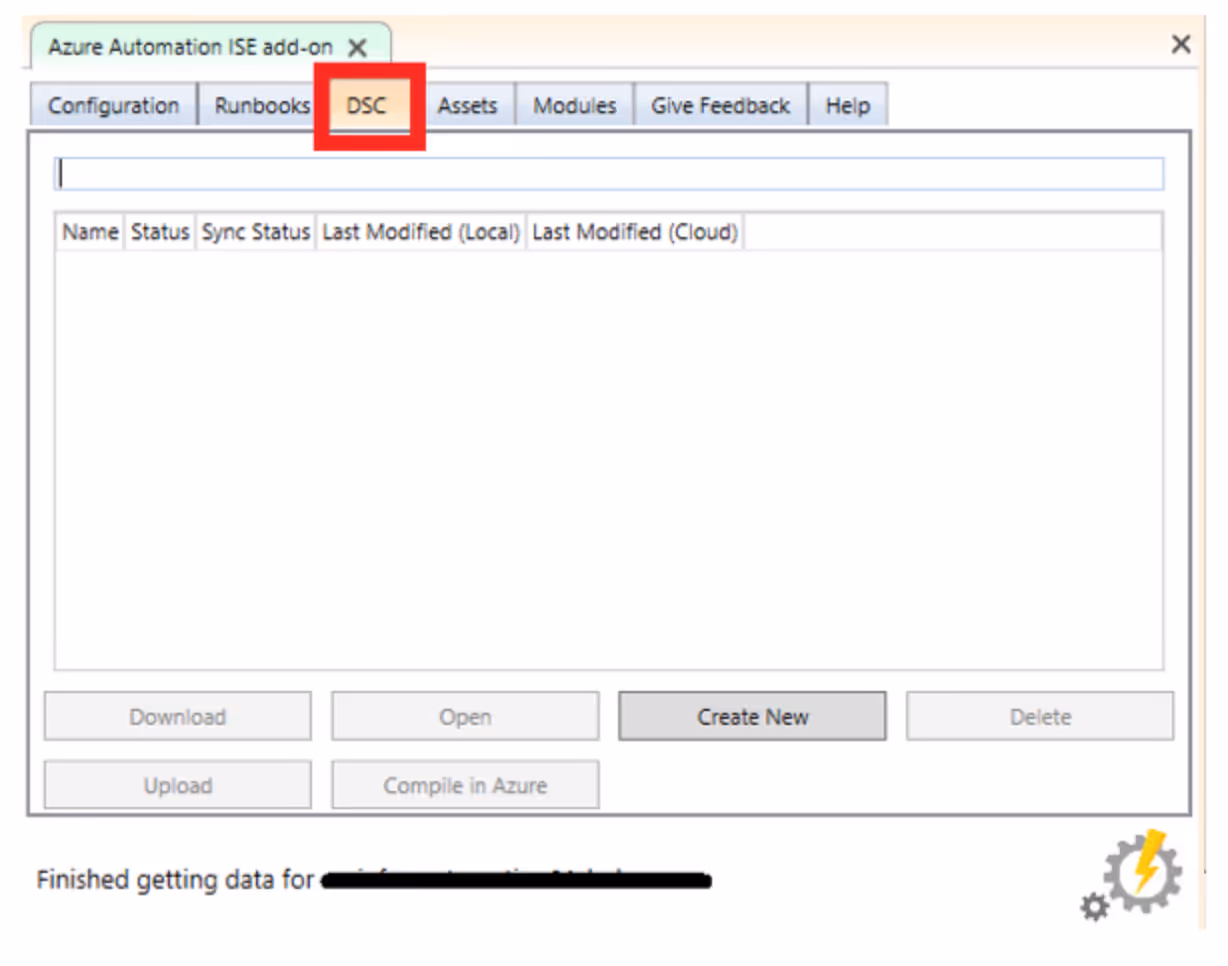This screenshot has height=966, width=1228.
Task: Click into the DSC search text field
Action: click(609, 174)
